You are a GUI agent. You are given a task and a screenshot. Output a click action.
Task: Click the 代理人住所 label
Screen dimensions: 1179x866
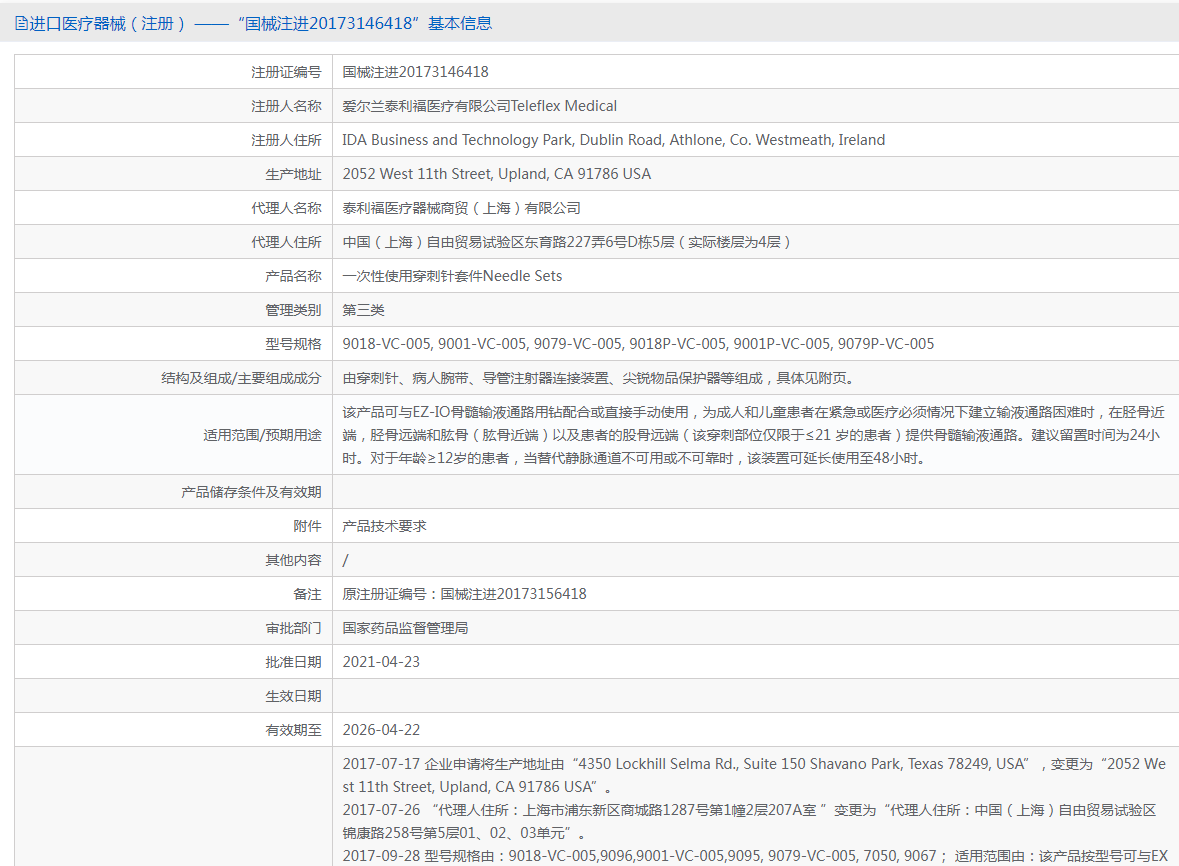point(286,242)
